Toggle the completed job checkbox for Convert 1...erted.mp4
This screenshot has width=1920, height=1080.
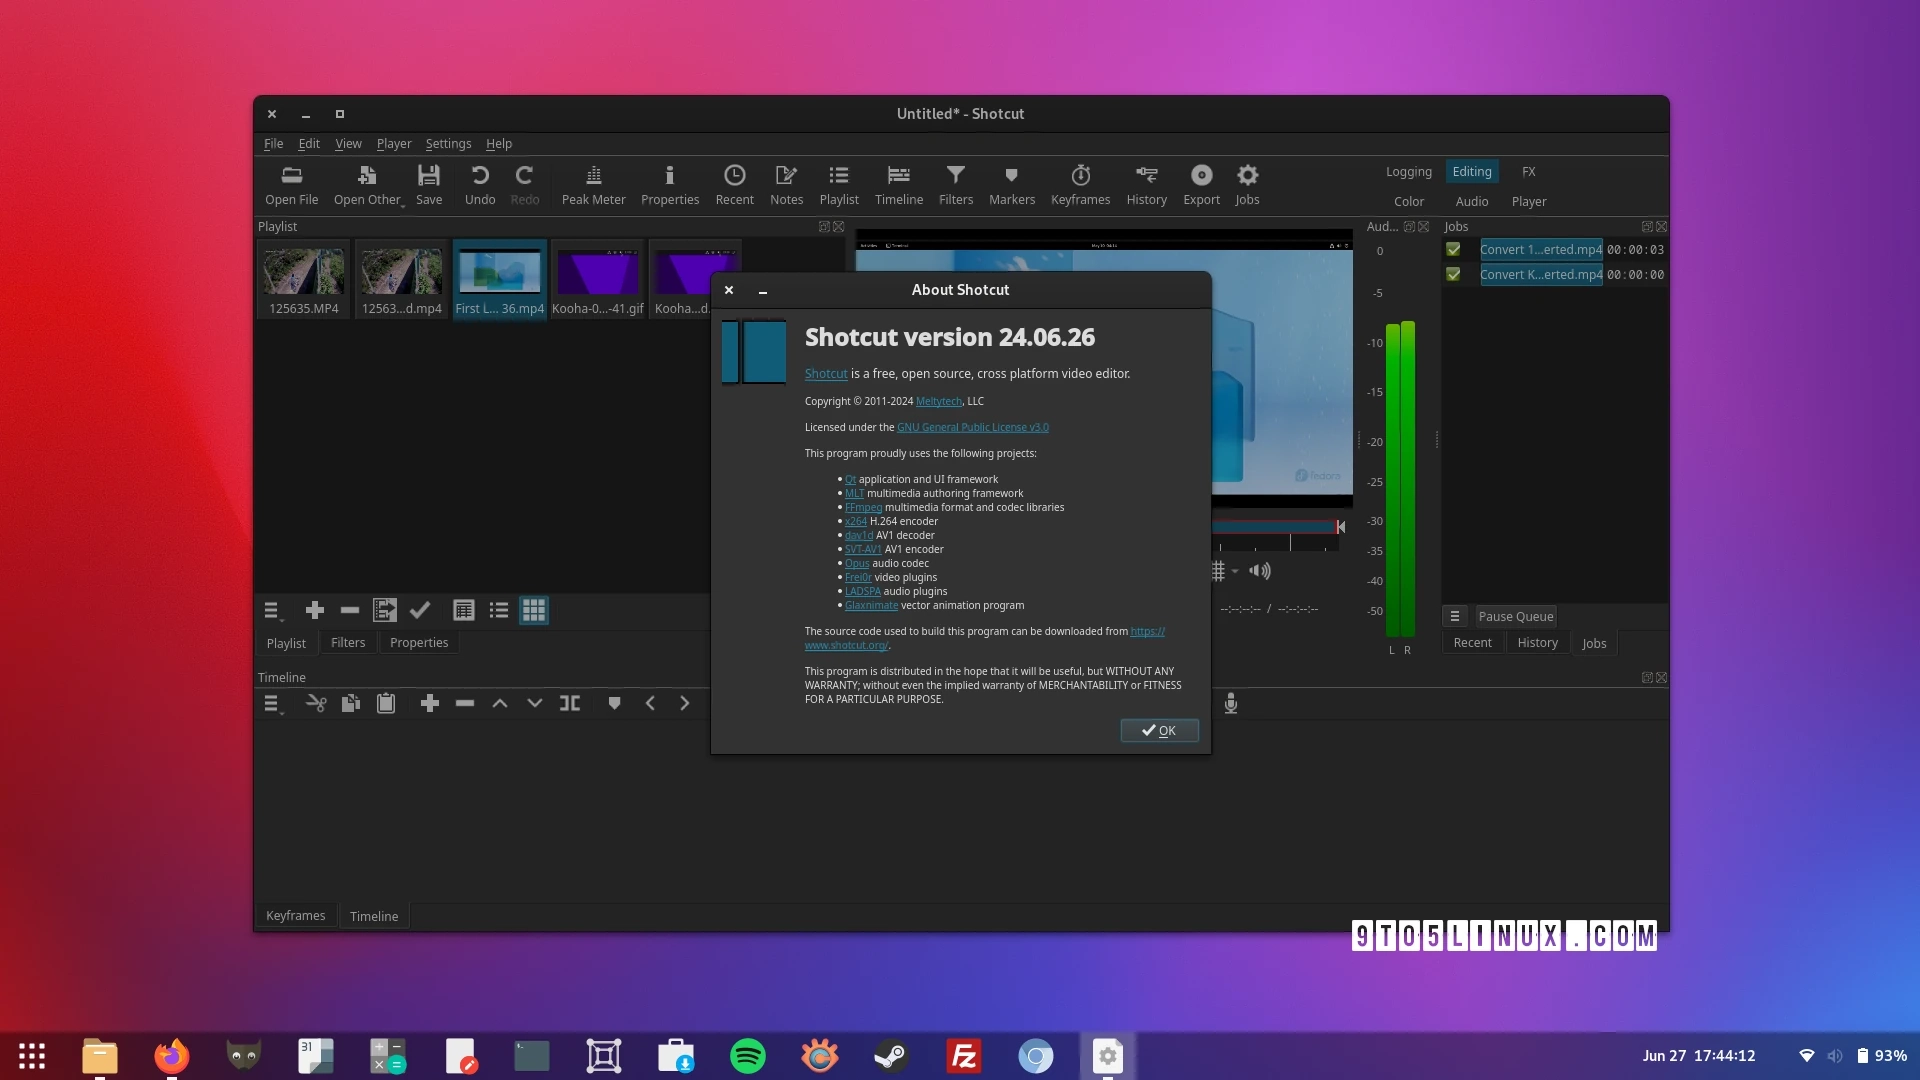click(1453, 249)
